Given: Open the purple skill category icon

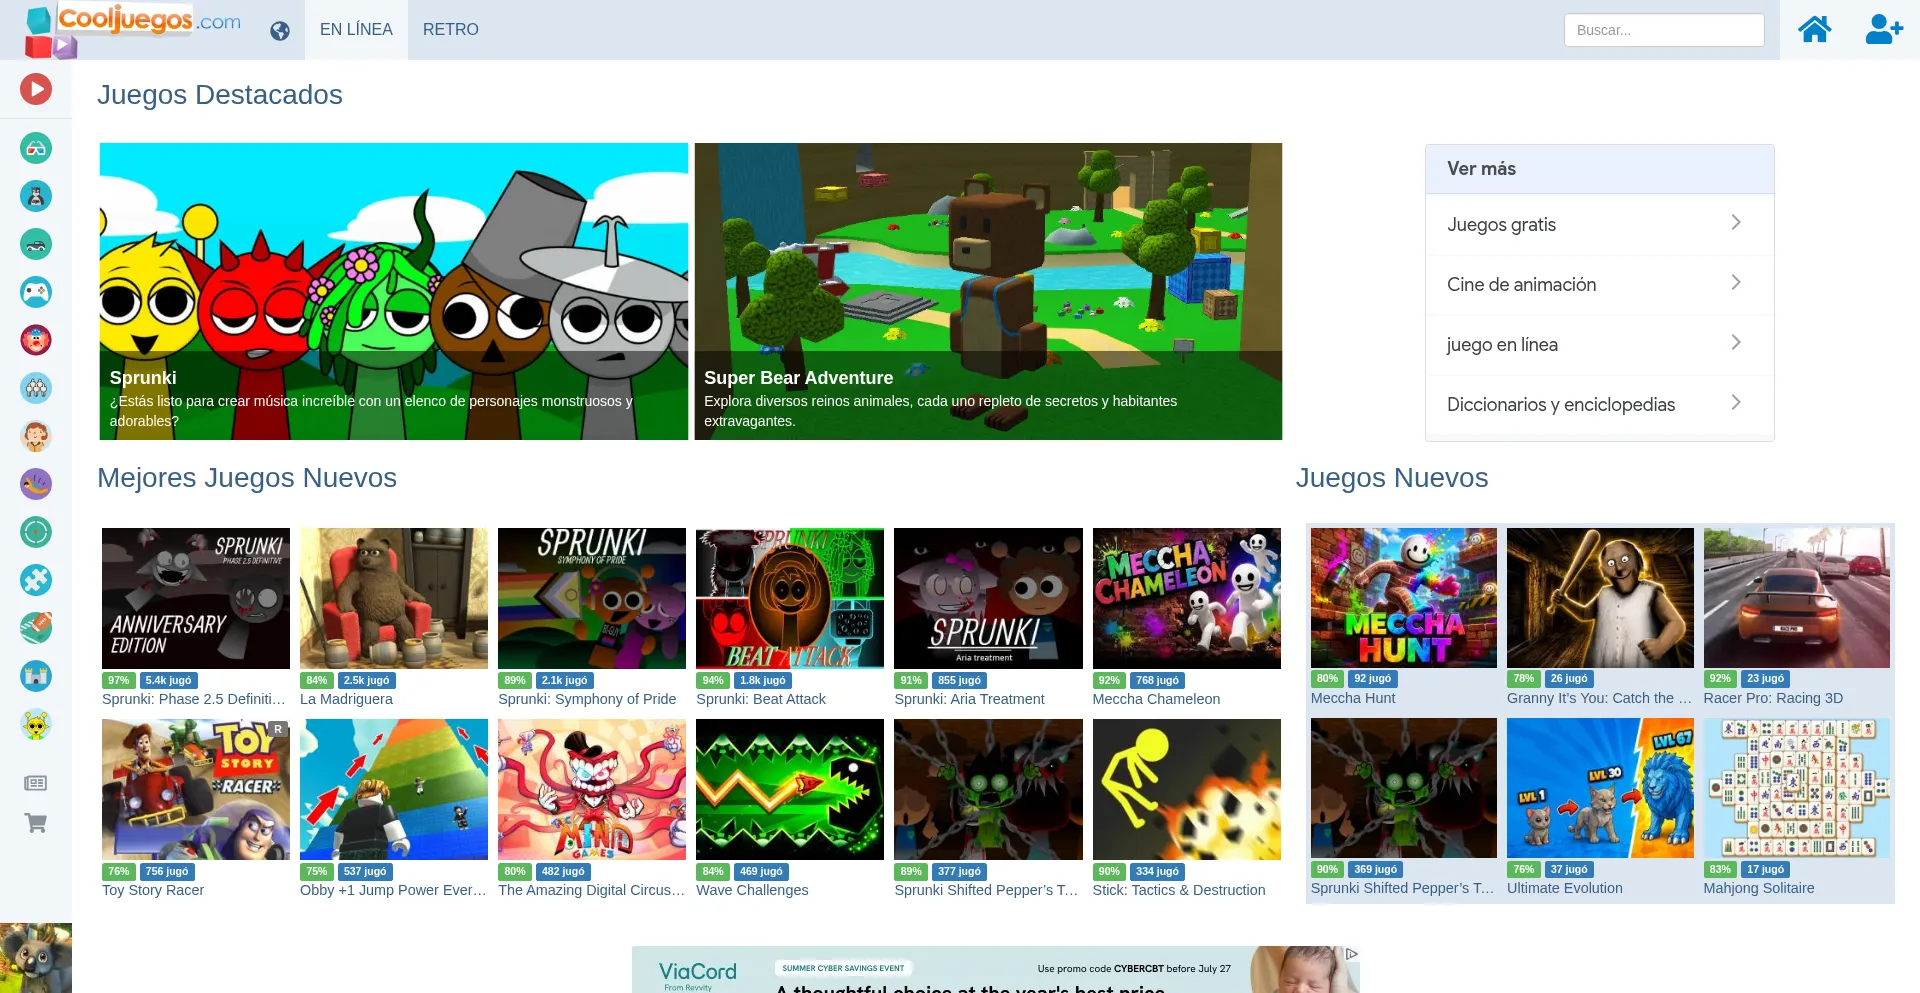Looking at the screenshot, I should click(36, 484).
